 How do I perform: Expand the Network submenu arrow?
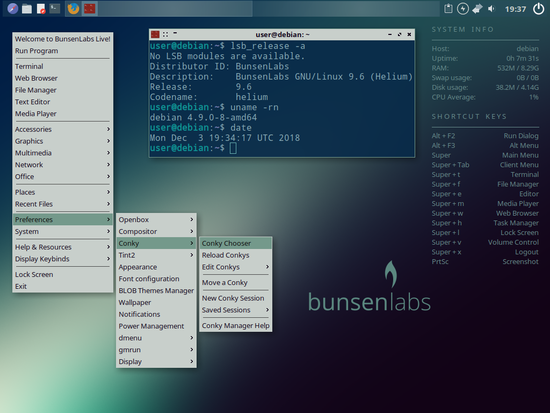tap(108, 165)
